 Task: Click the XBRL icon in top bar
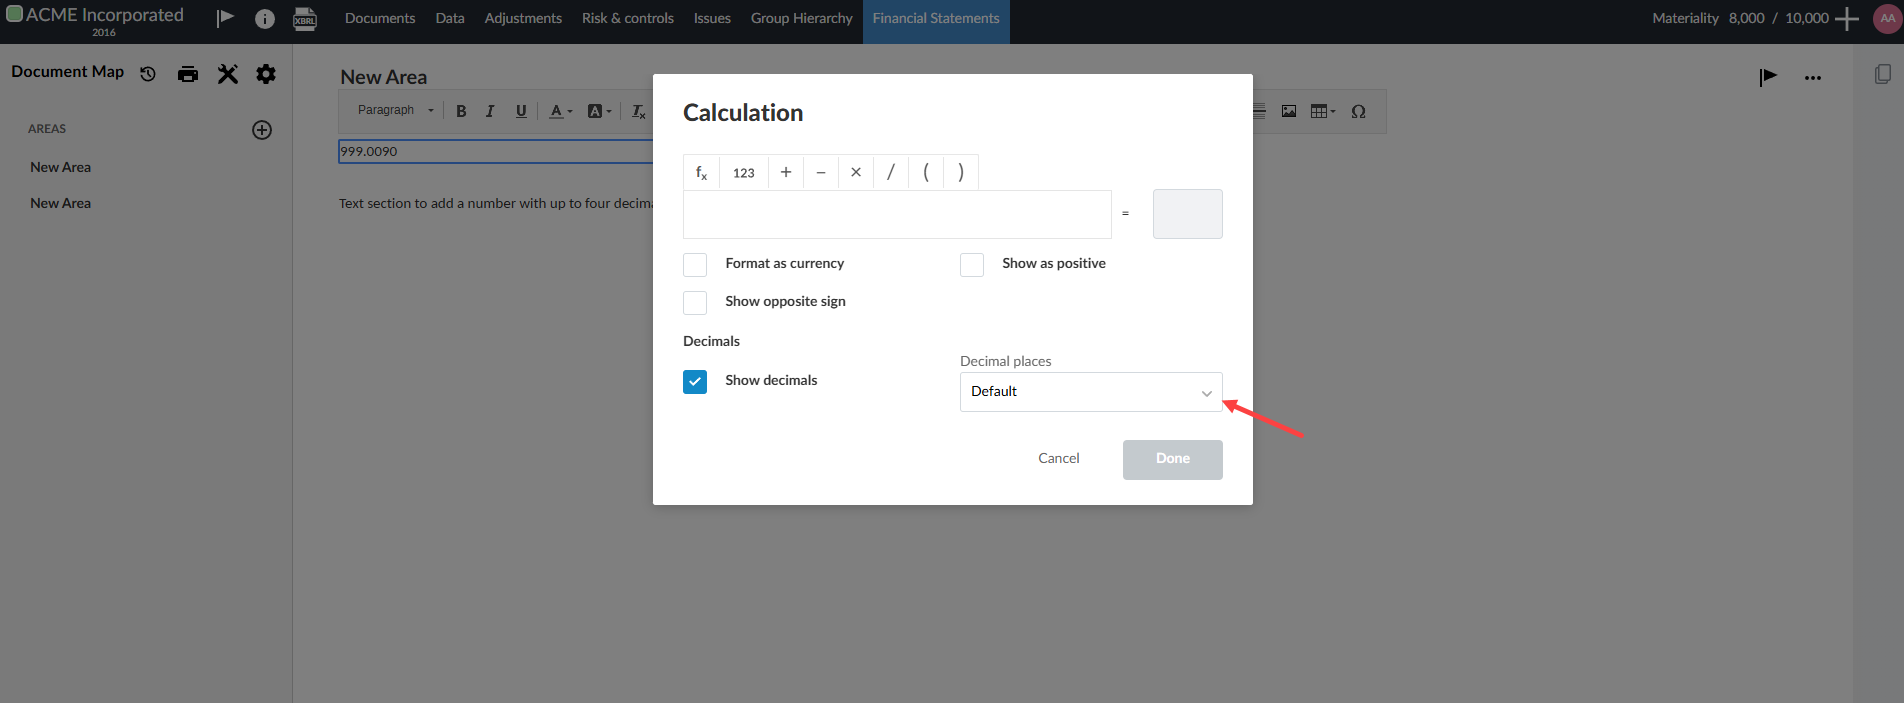(305, 19)
